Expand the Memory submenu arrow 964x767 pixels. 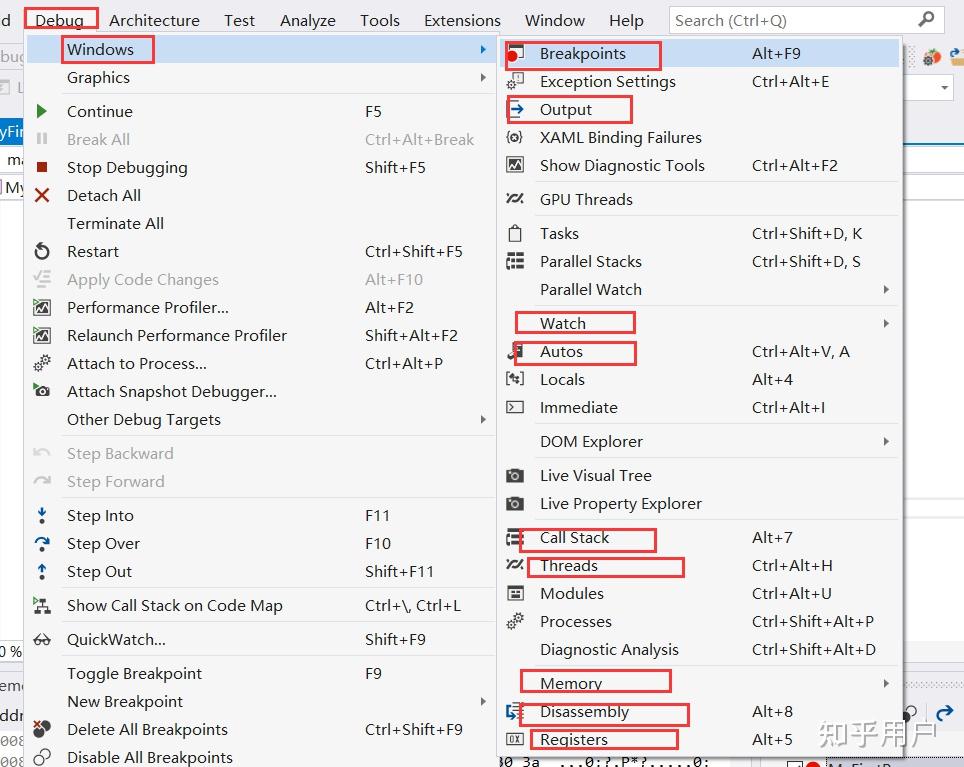pos(886,683)
